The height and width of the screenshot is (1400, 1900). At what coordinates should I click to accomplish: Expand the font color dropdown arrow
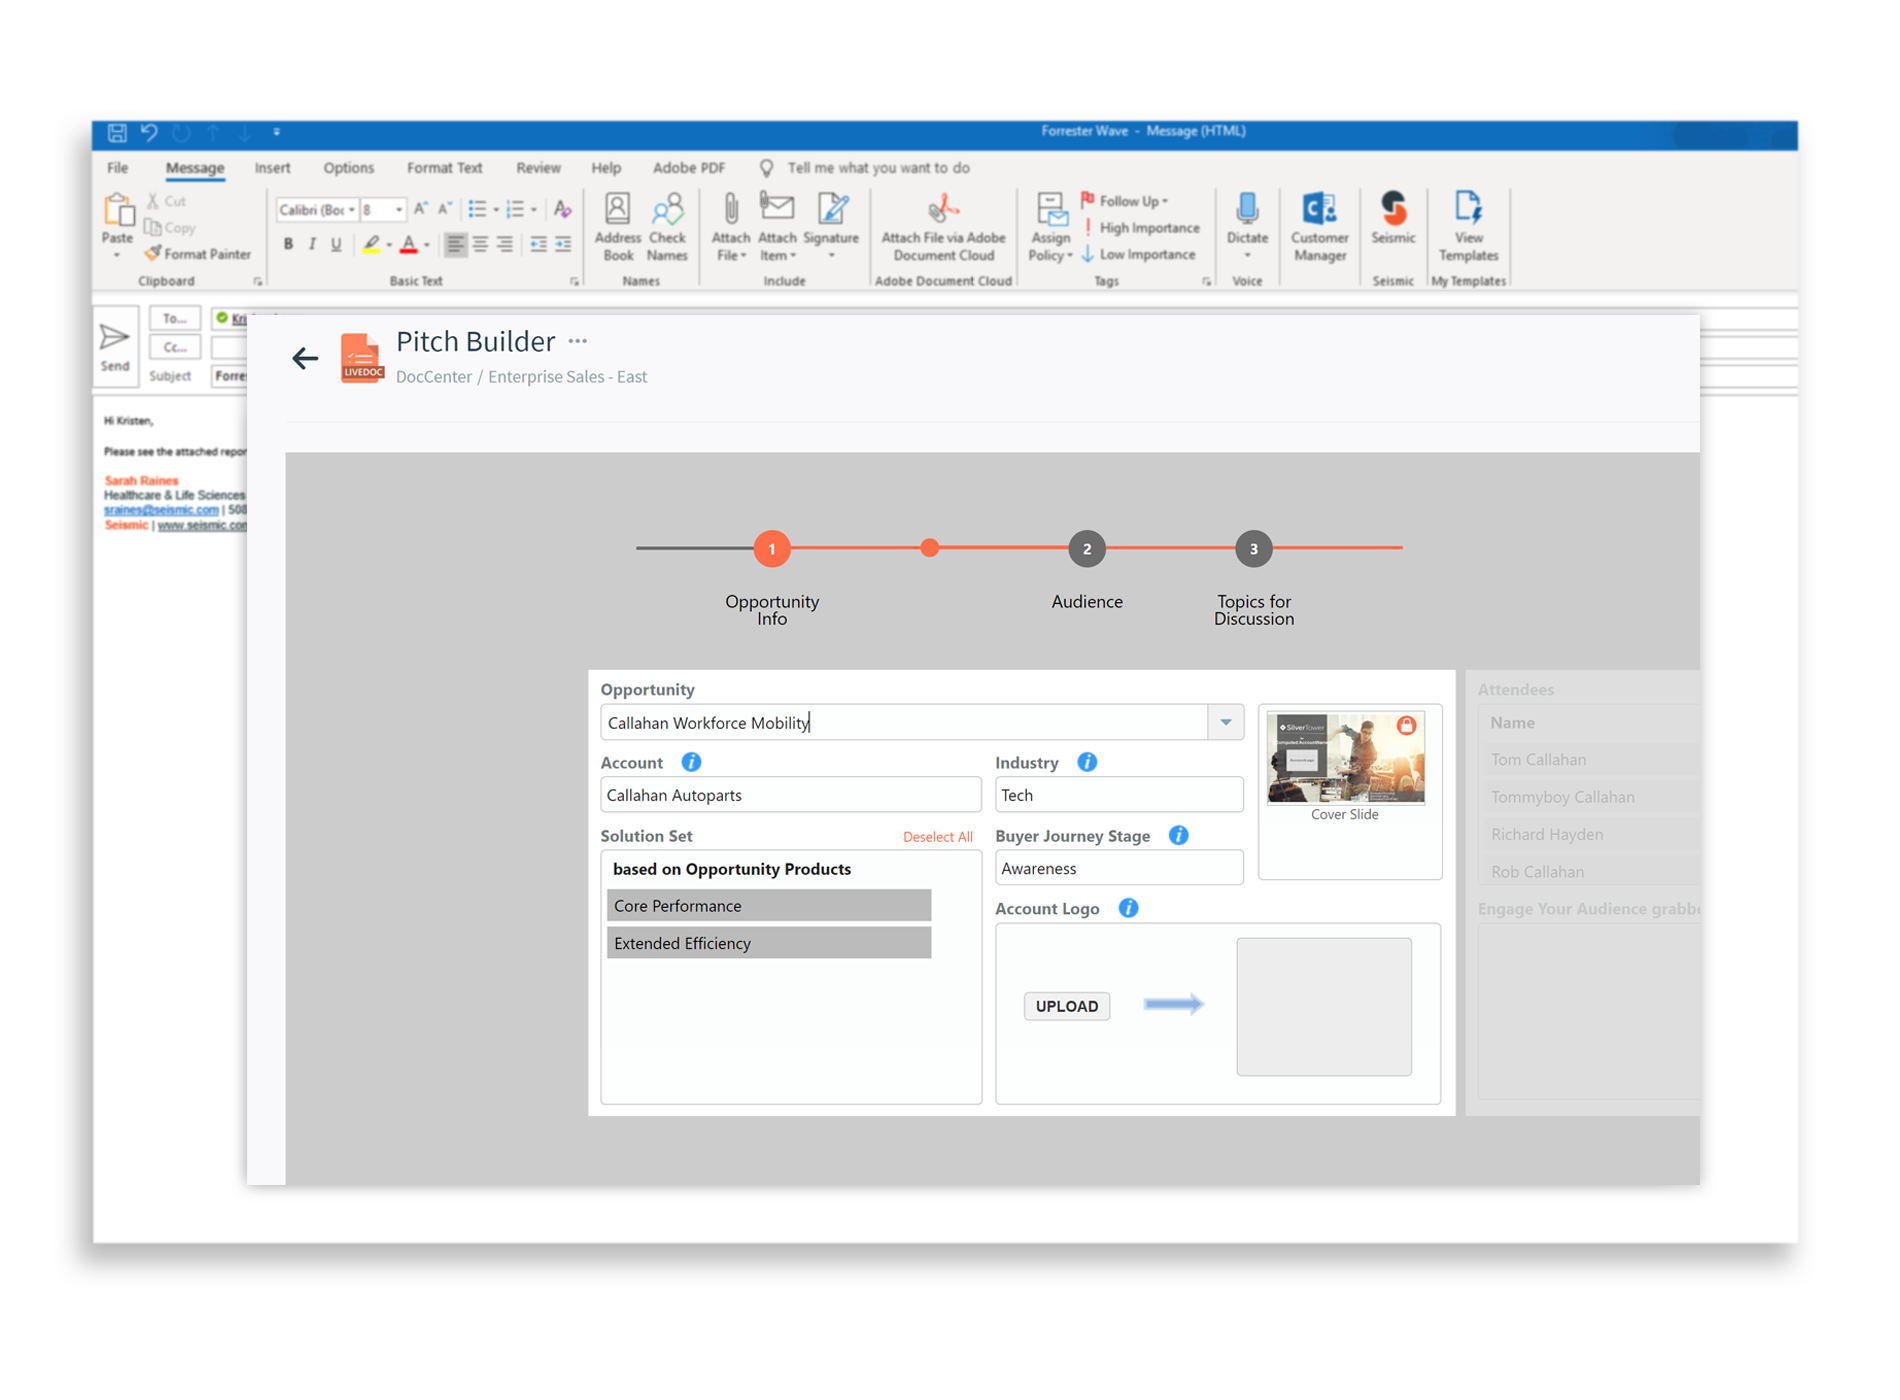point(427,245)
